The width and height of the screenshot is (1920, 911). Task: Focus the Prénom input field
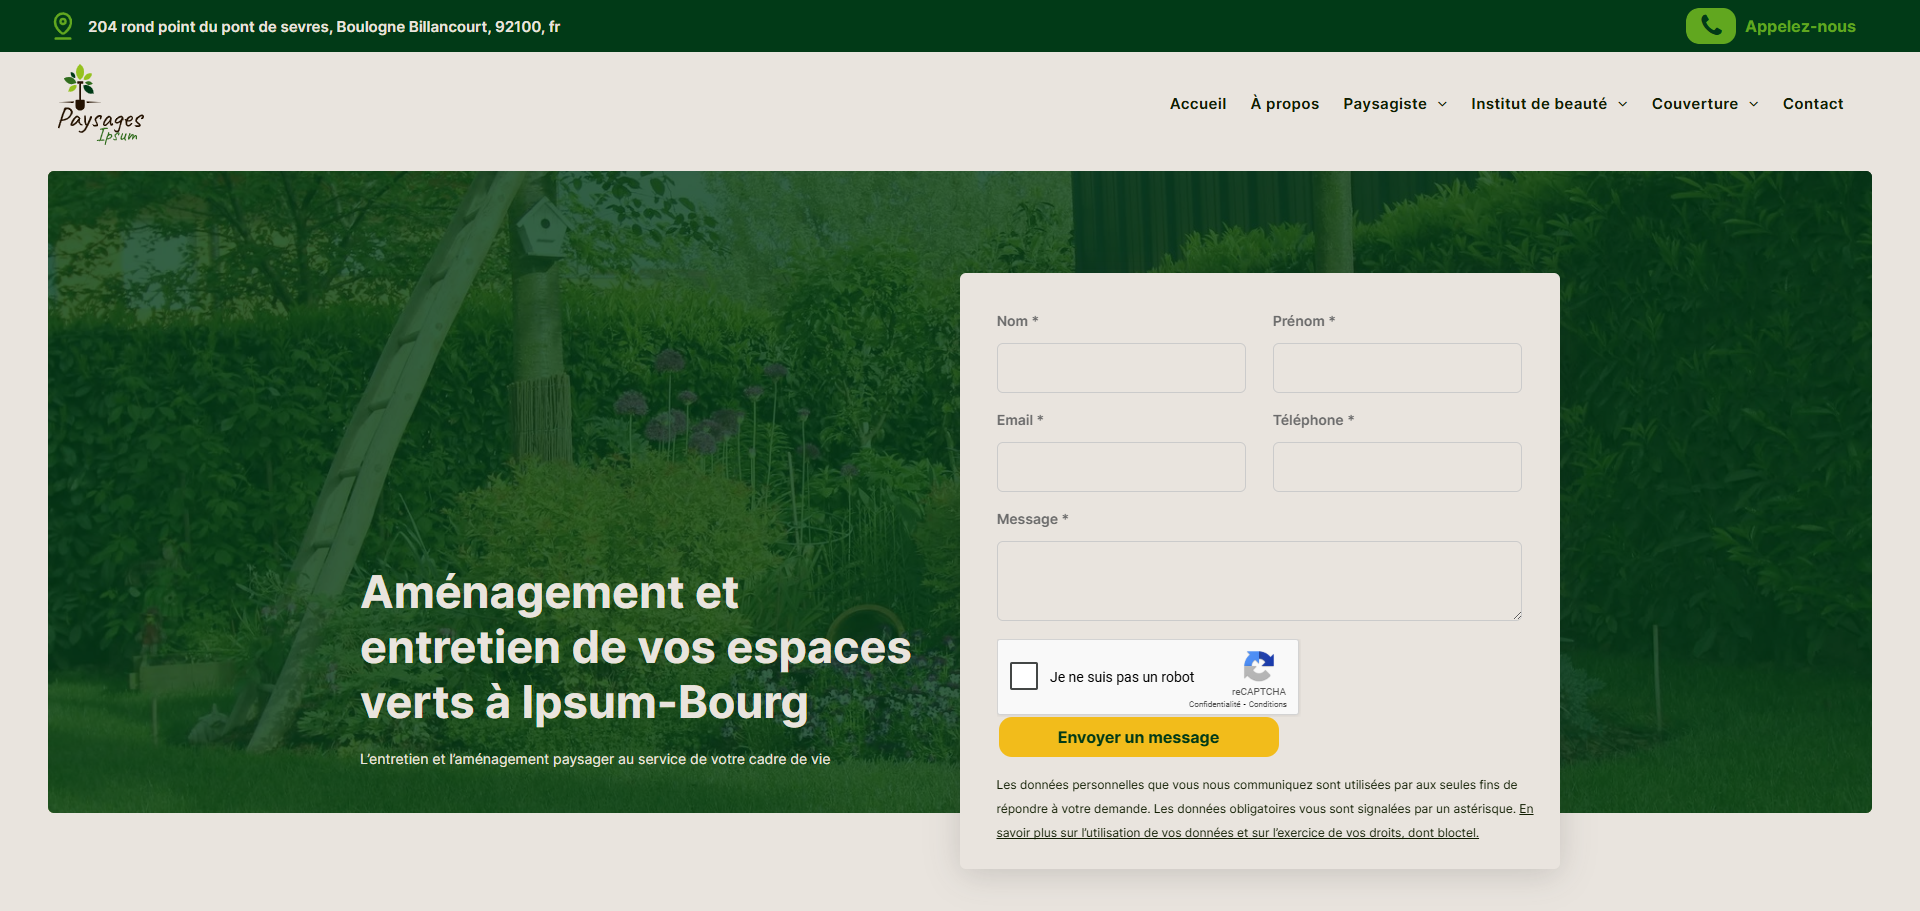[x=1396, y=368]
